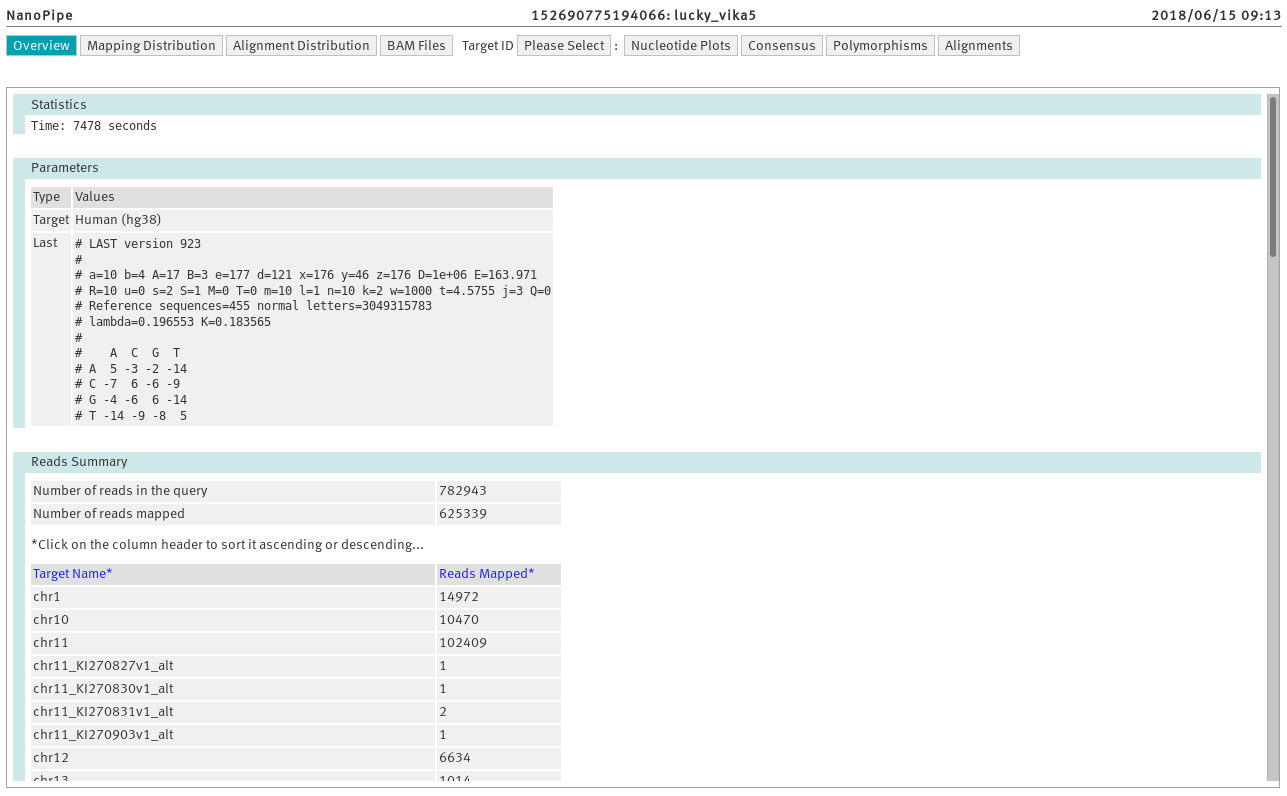Select chr11_KI270827v1_alt row name

tap(233, 666)
